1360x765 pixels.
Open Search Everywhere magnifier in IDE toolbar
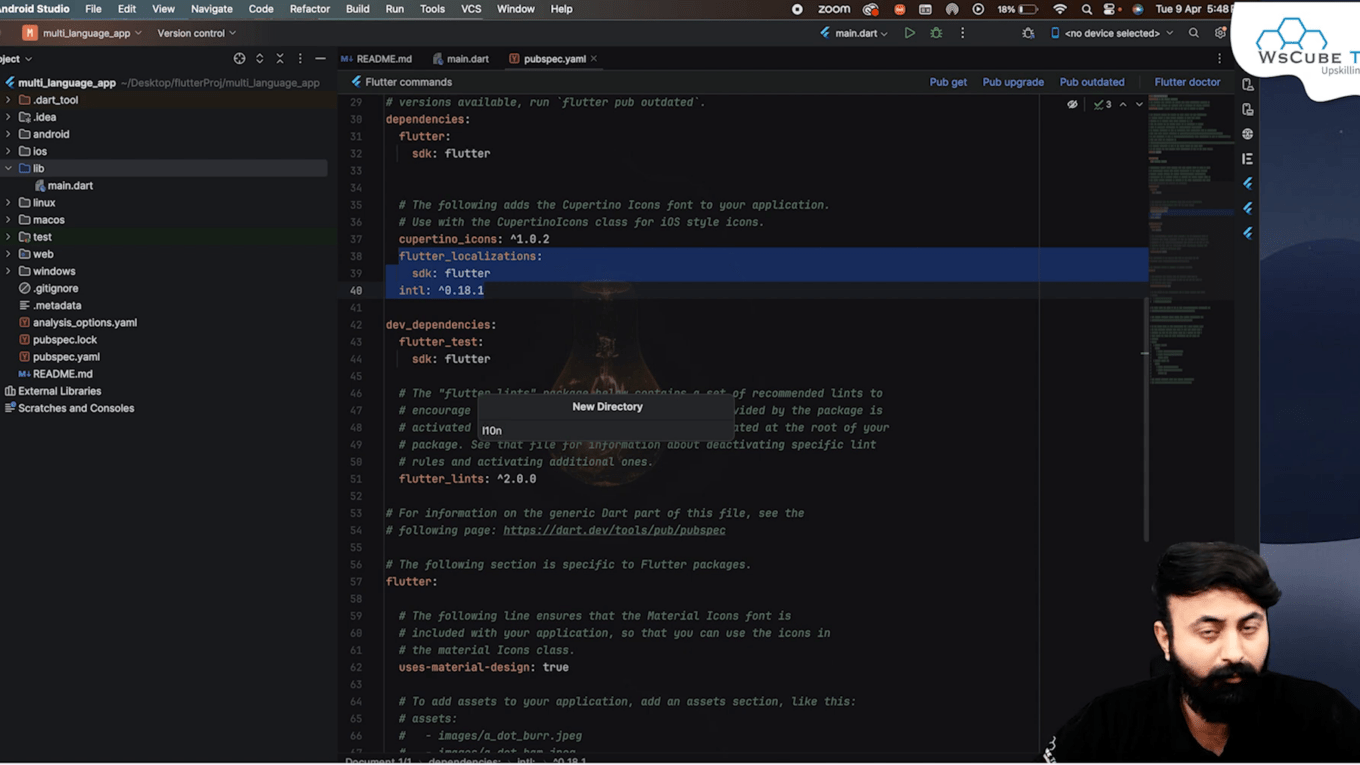point(1193,33)
